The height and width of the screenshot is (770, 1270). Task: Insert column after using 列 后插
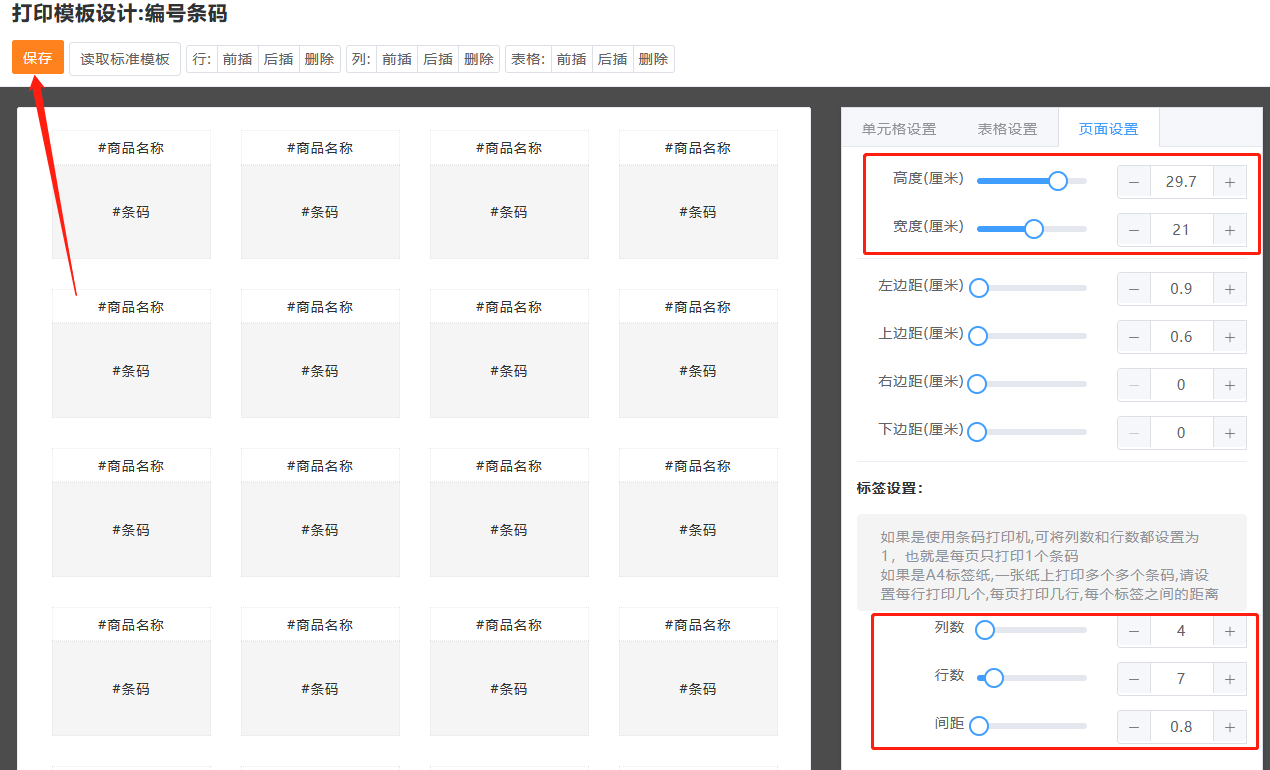click(438, 59)
